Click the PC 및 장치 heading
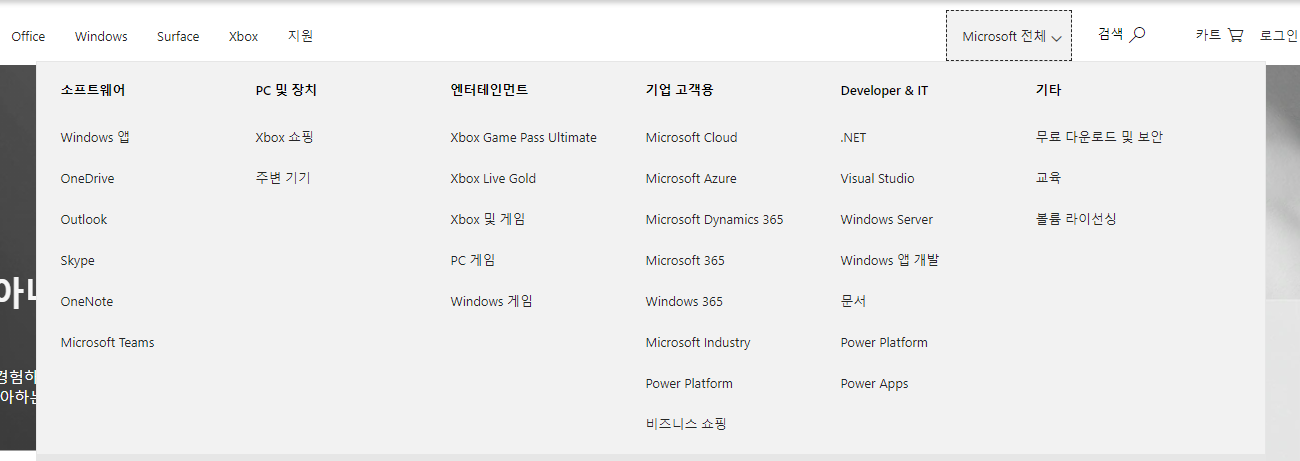Viewport: 1300px width, 461px height. coord(286,90)
